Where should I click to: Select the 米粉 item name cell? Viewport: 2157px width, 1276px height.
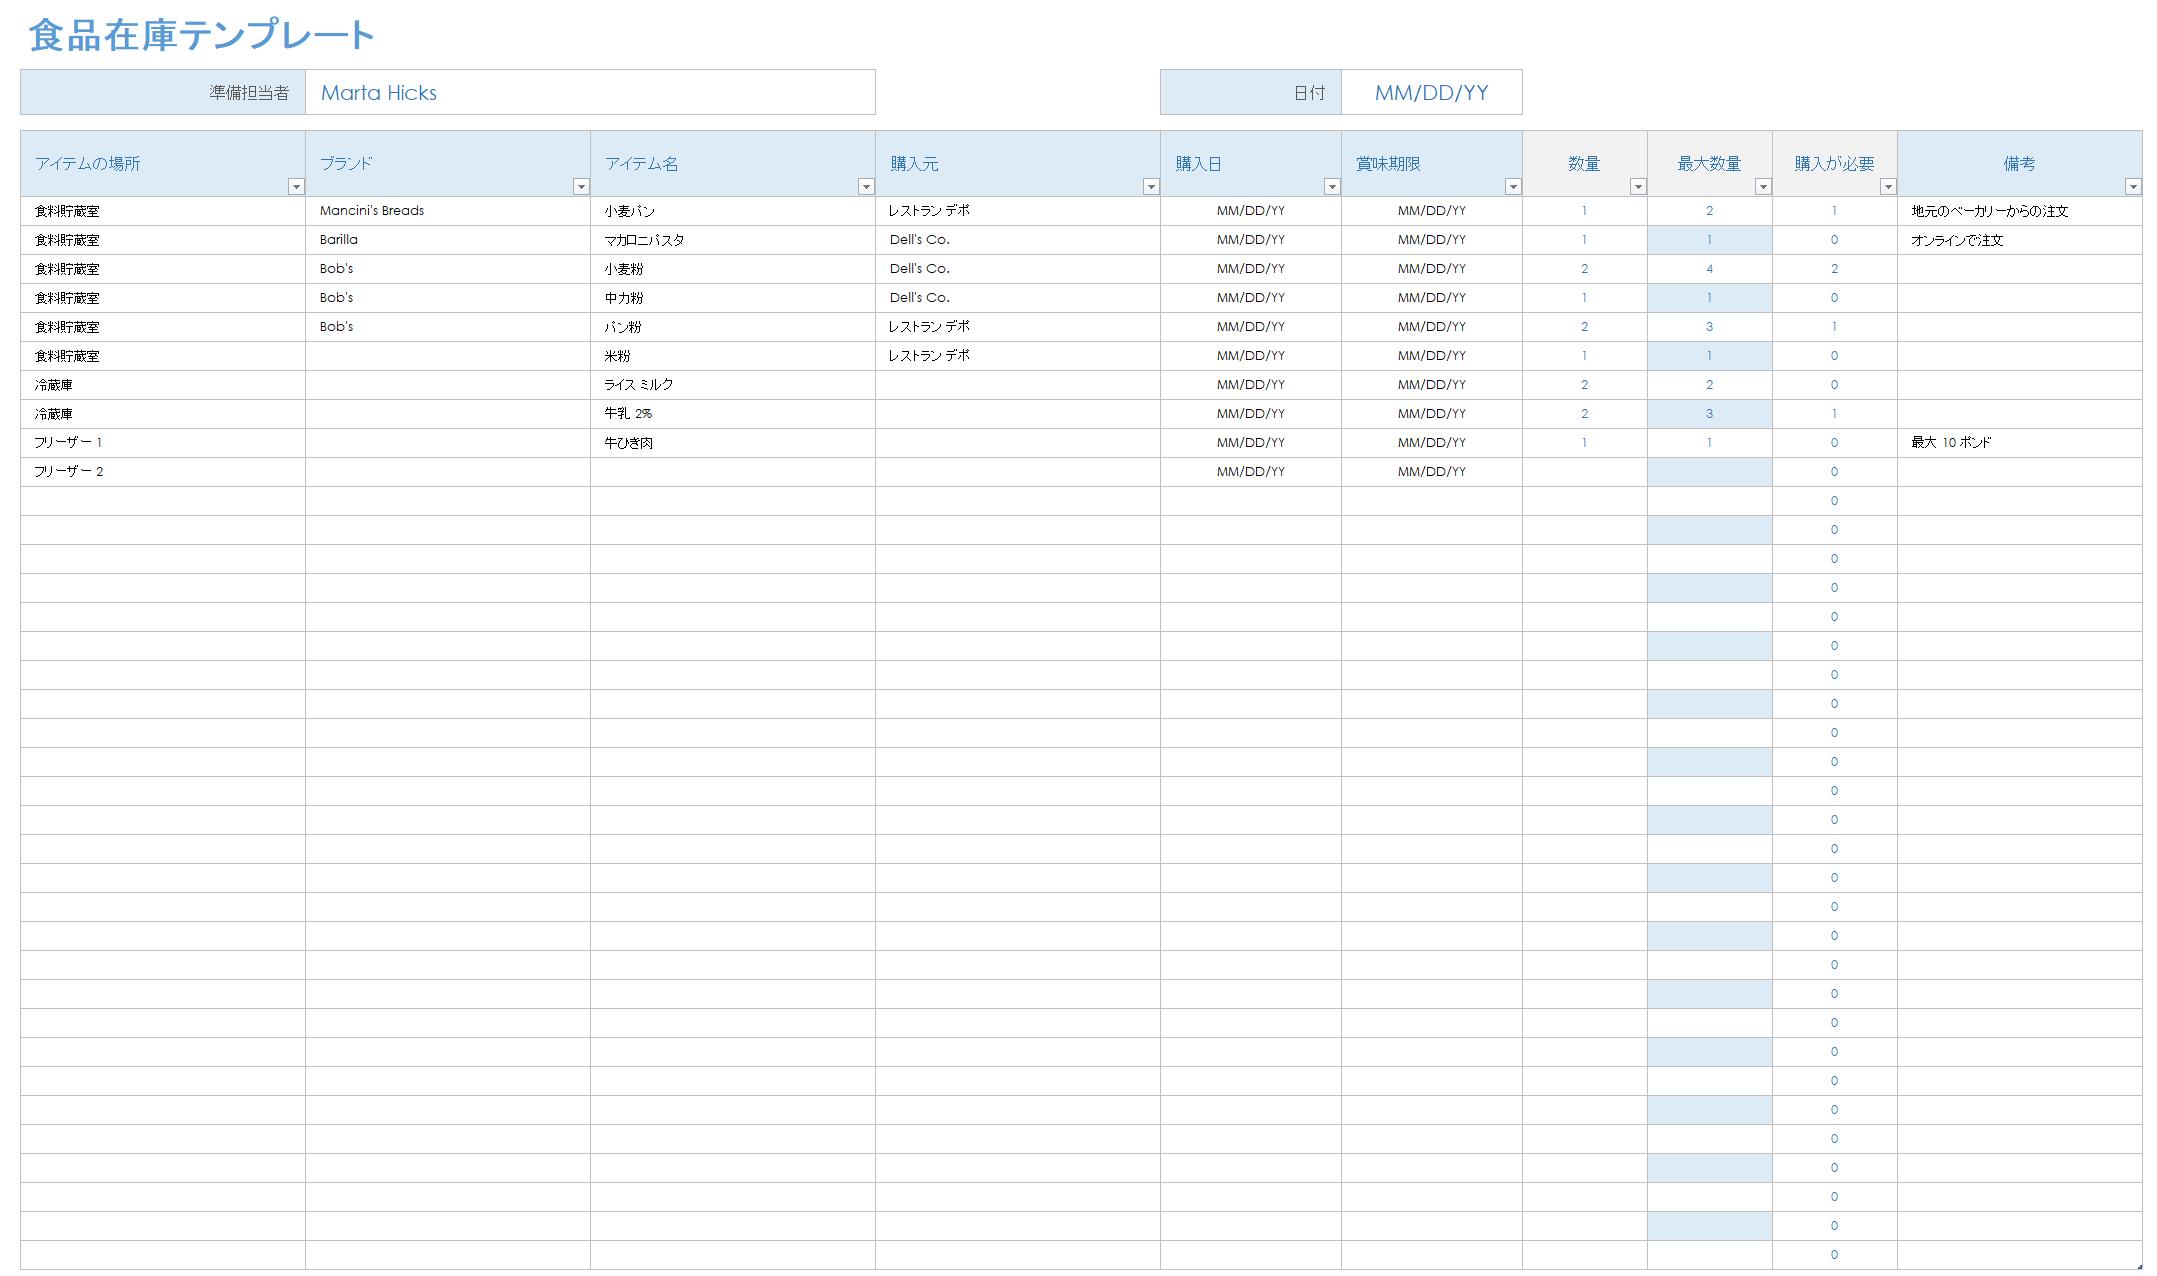pyautogui.click(x=733, y=356)
